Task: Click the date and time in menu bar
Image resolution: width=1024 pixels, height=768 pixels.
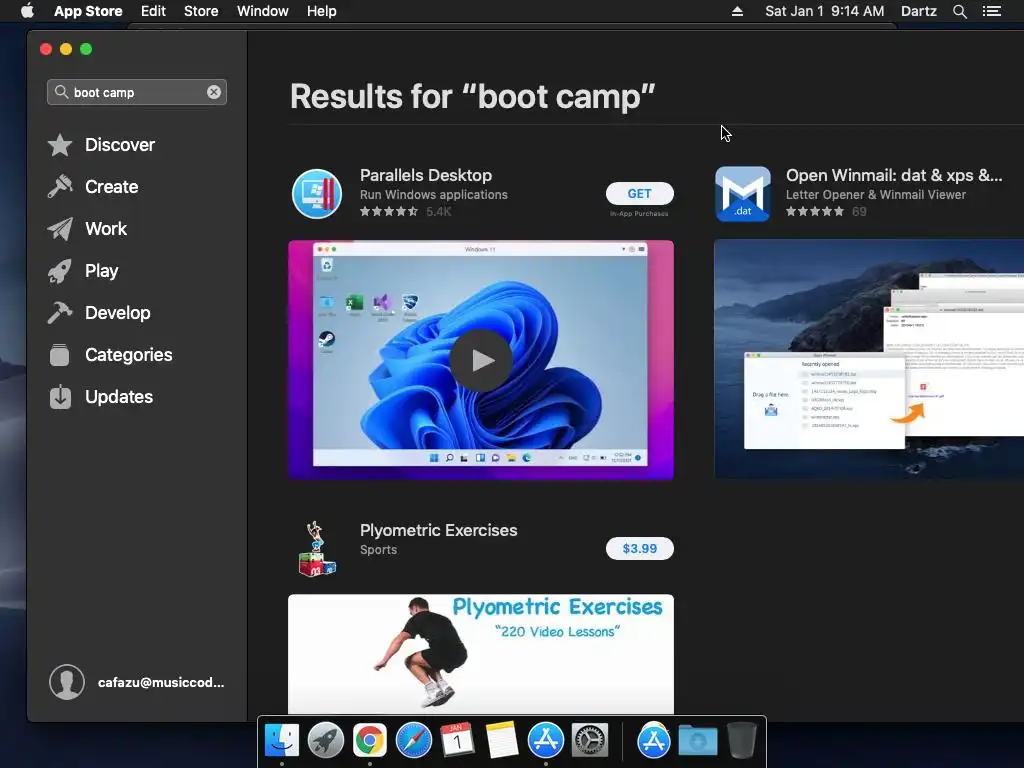Action: [824, 11]
